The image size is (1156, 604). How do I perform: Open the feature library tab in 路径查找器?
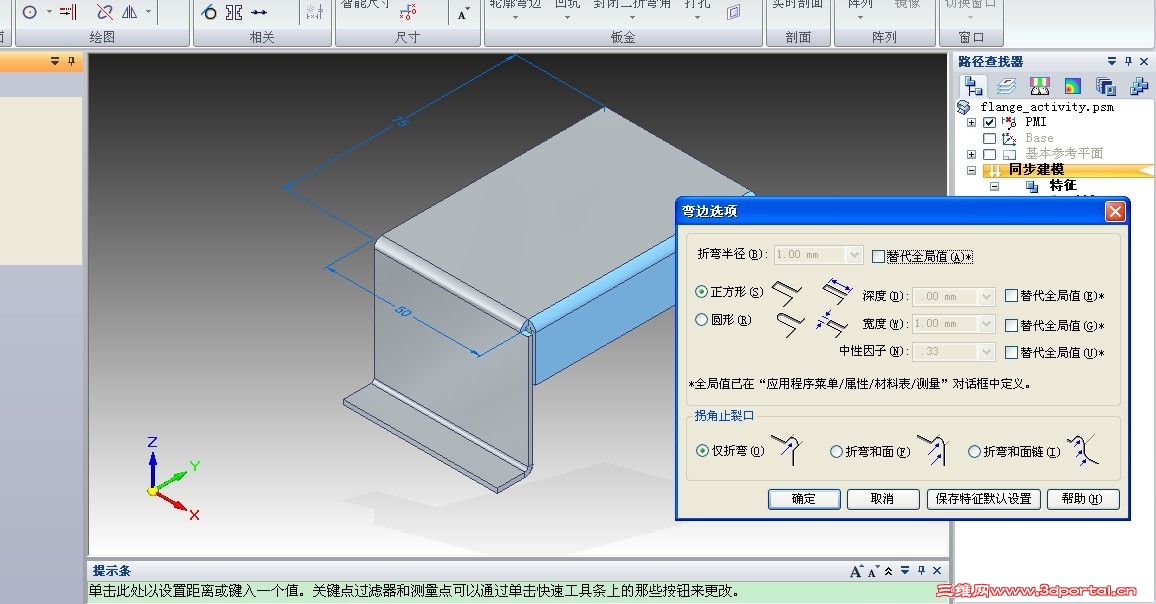tap(1106, 86)
